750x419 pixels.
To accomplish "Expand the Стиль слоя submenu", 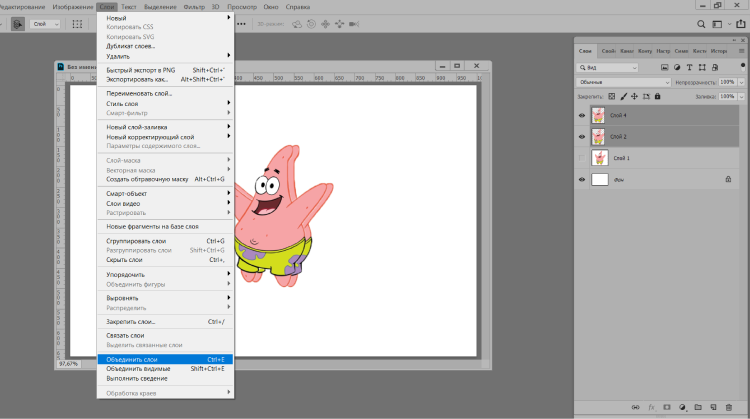I will click(165, 103).
